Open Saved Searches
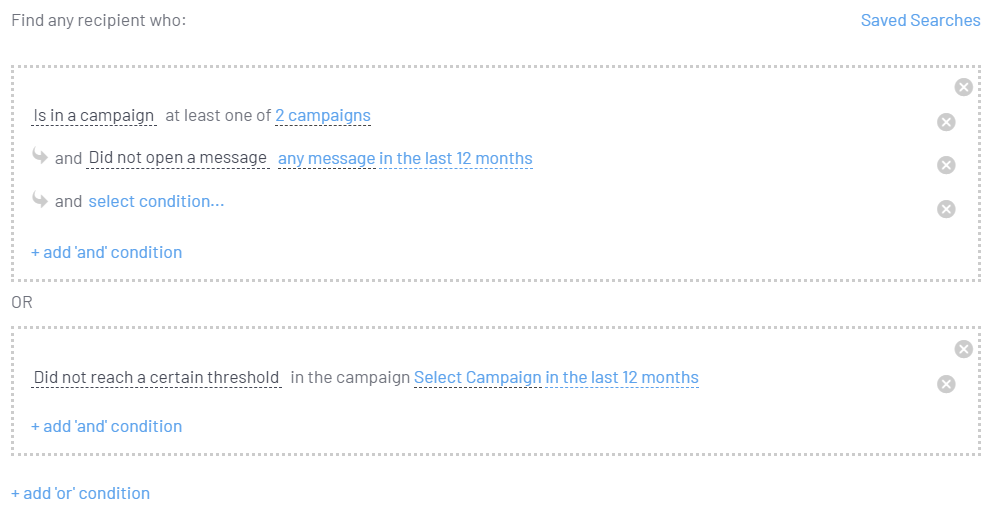 920,20
